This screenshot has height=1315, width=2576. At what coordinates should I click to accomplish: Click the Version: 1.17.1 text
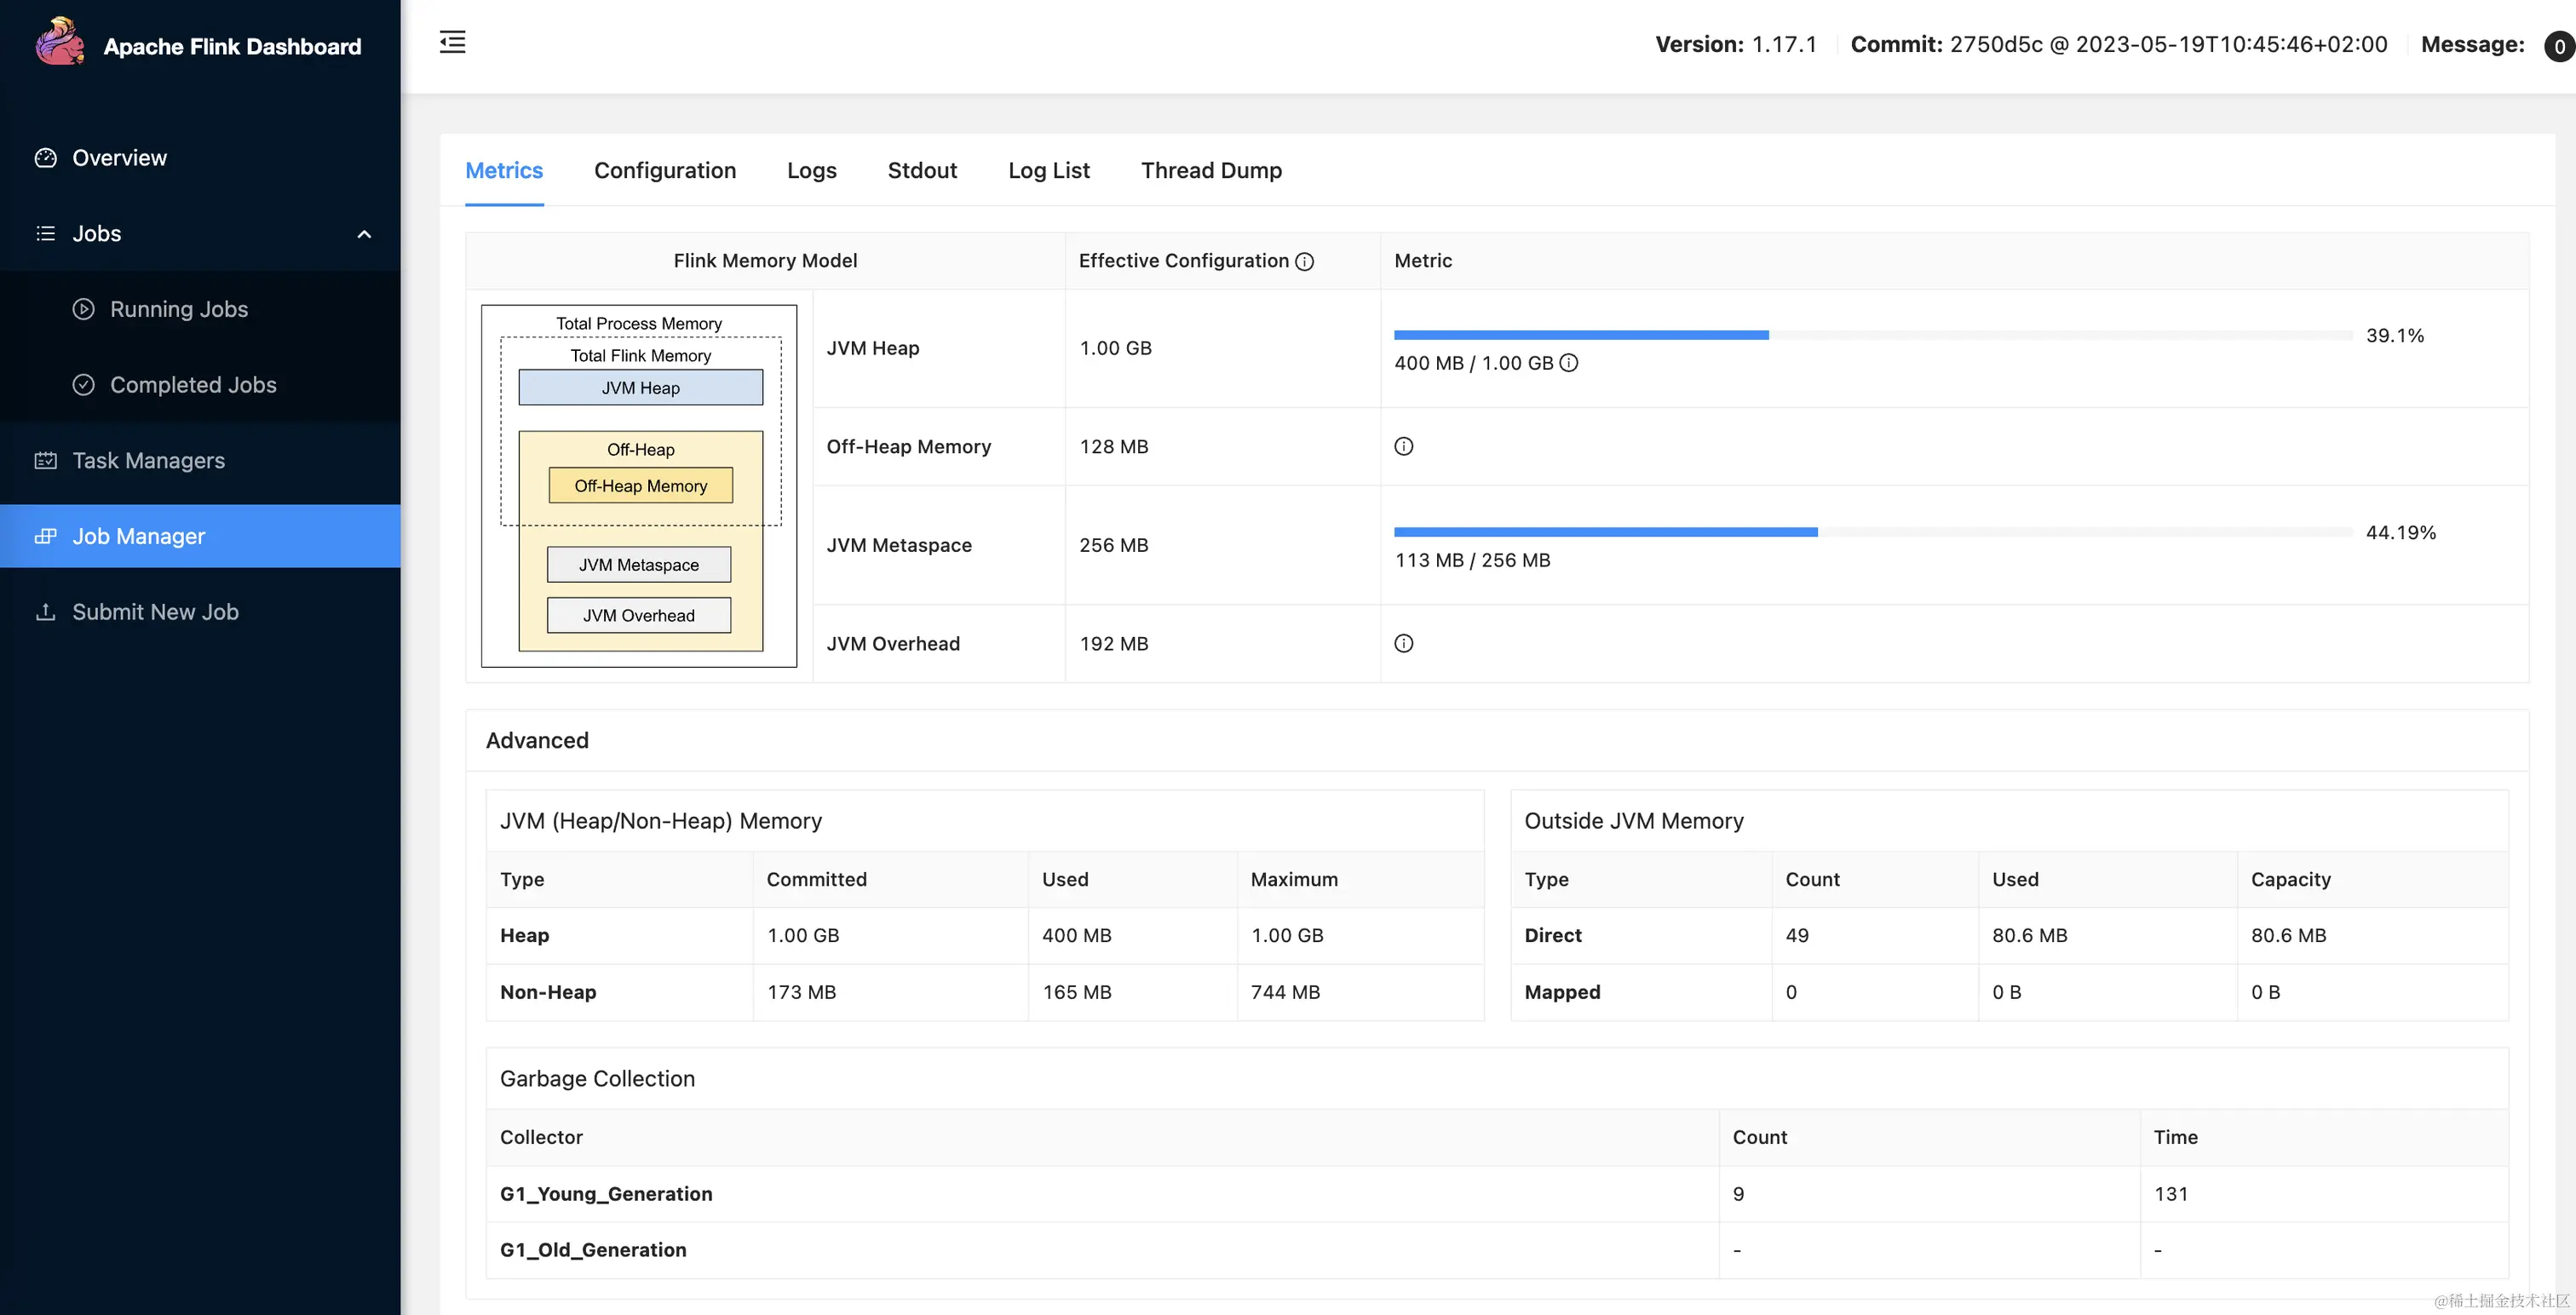[1736, 45]
